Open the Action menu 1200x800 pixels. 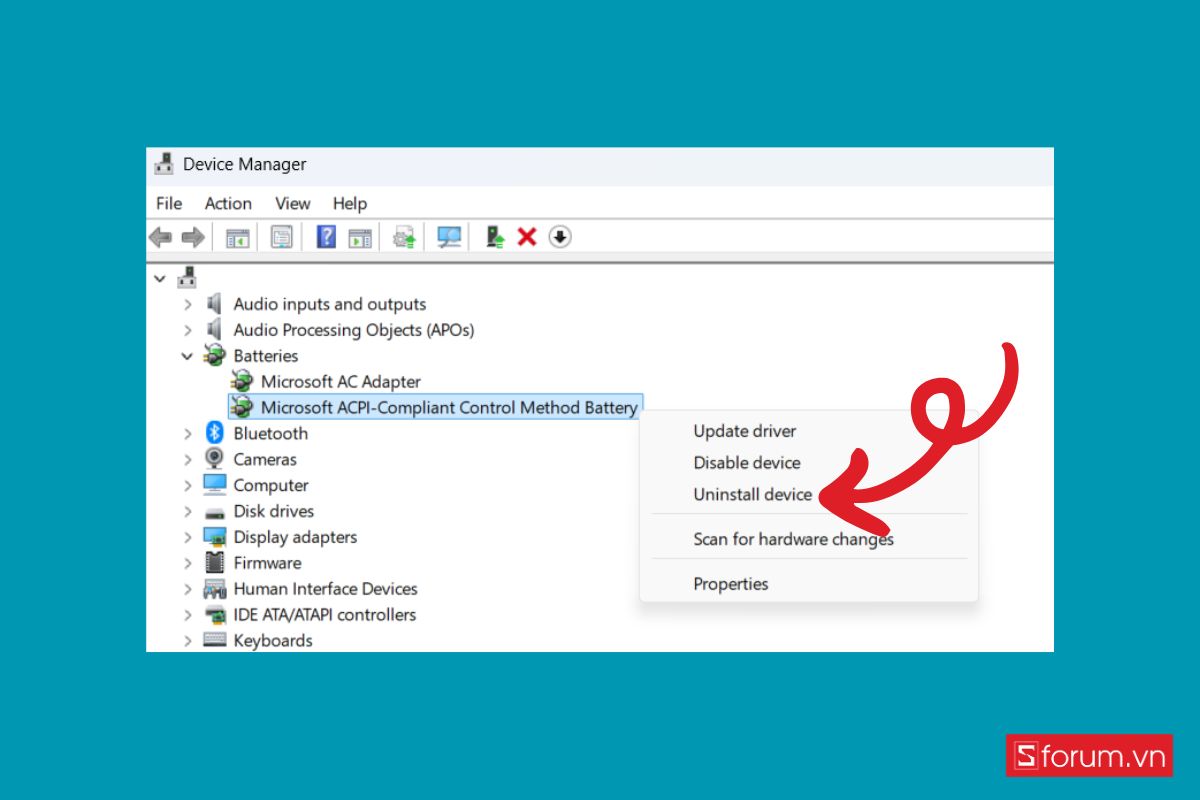(x=228, y=203)
